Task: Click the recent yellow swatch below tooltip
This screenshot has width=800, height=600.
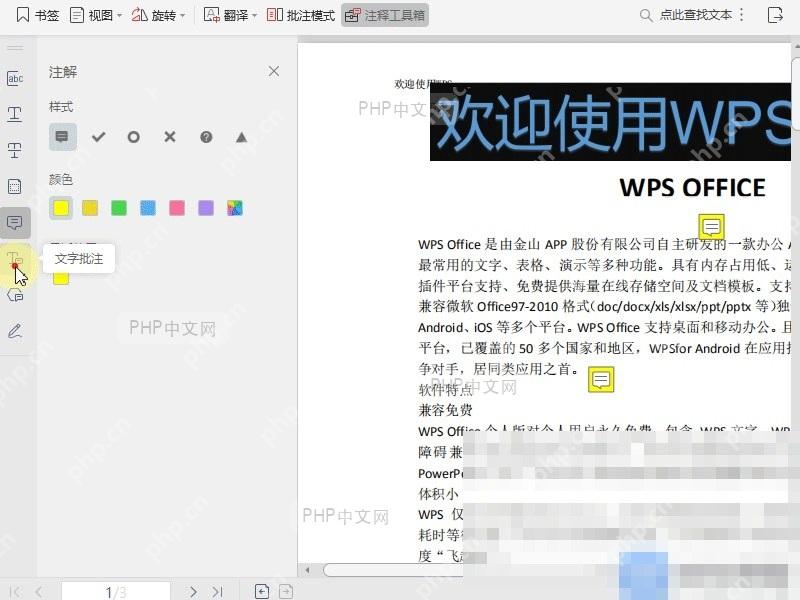Action: [x=61, y=279]
